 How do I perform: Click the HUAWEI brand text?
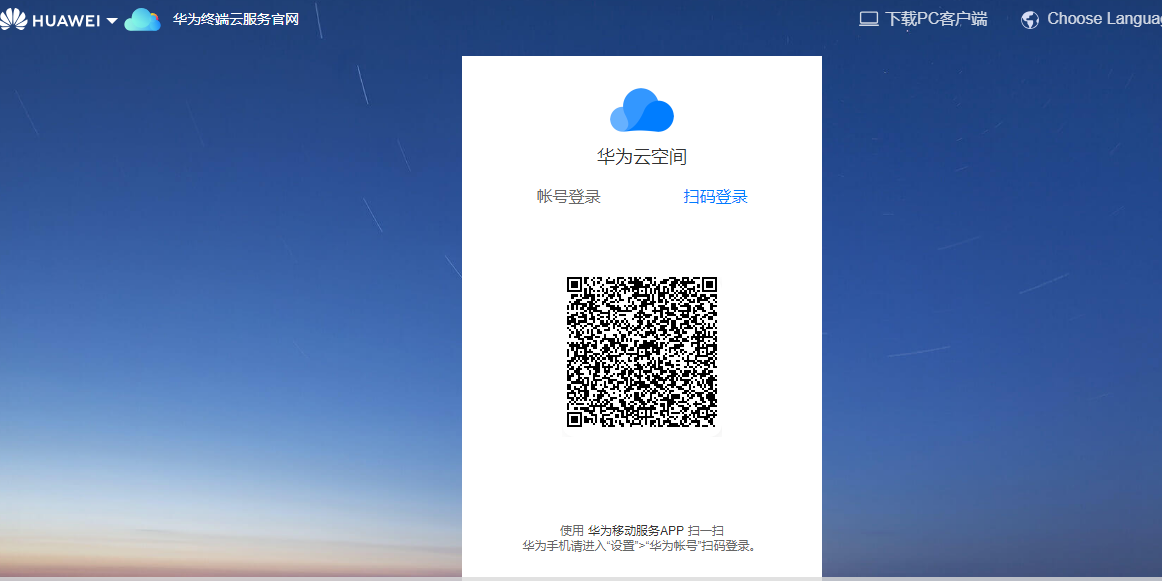66,21
